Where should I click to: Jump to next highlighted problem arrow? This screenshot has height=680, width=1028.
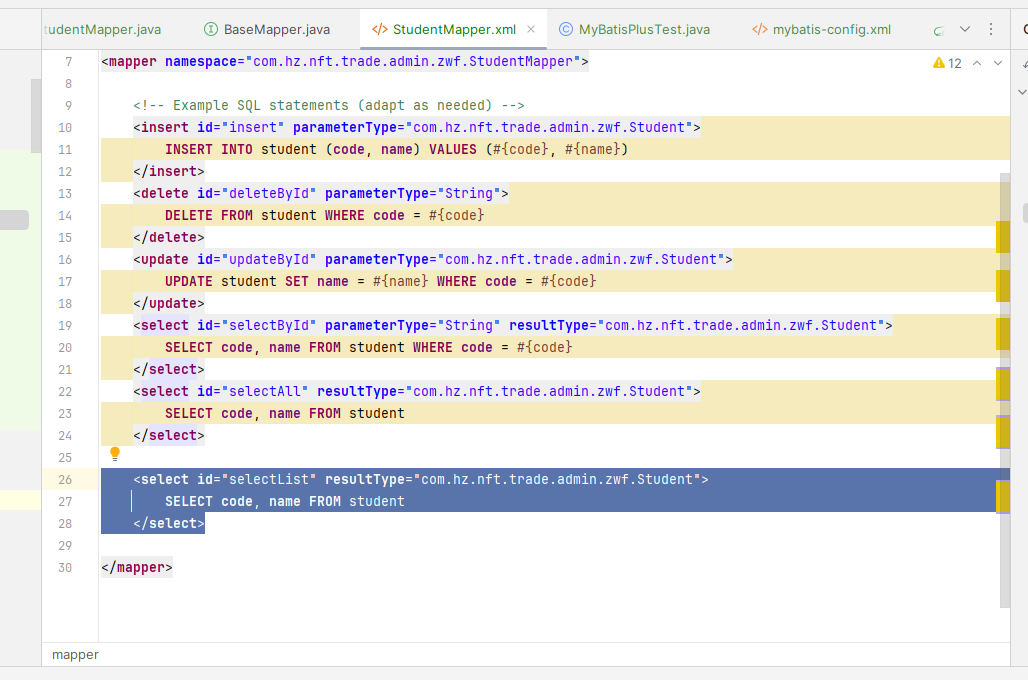coord(998,63)
